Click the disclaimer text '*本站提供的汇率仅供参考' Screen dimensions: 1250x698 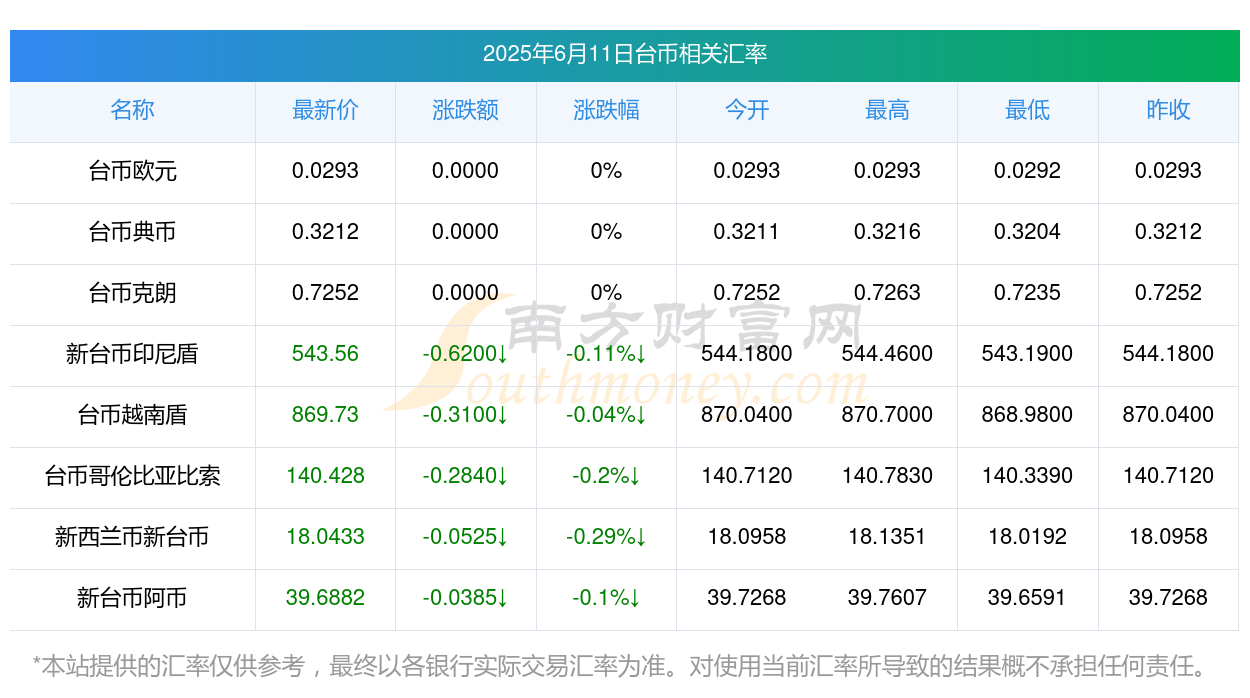pos(168,666)
